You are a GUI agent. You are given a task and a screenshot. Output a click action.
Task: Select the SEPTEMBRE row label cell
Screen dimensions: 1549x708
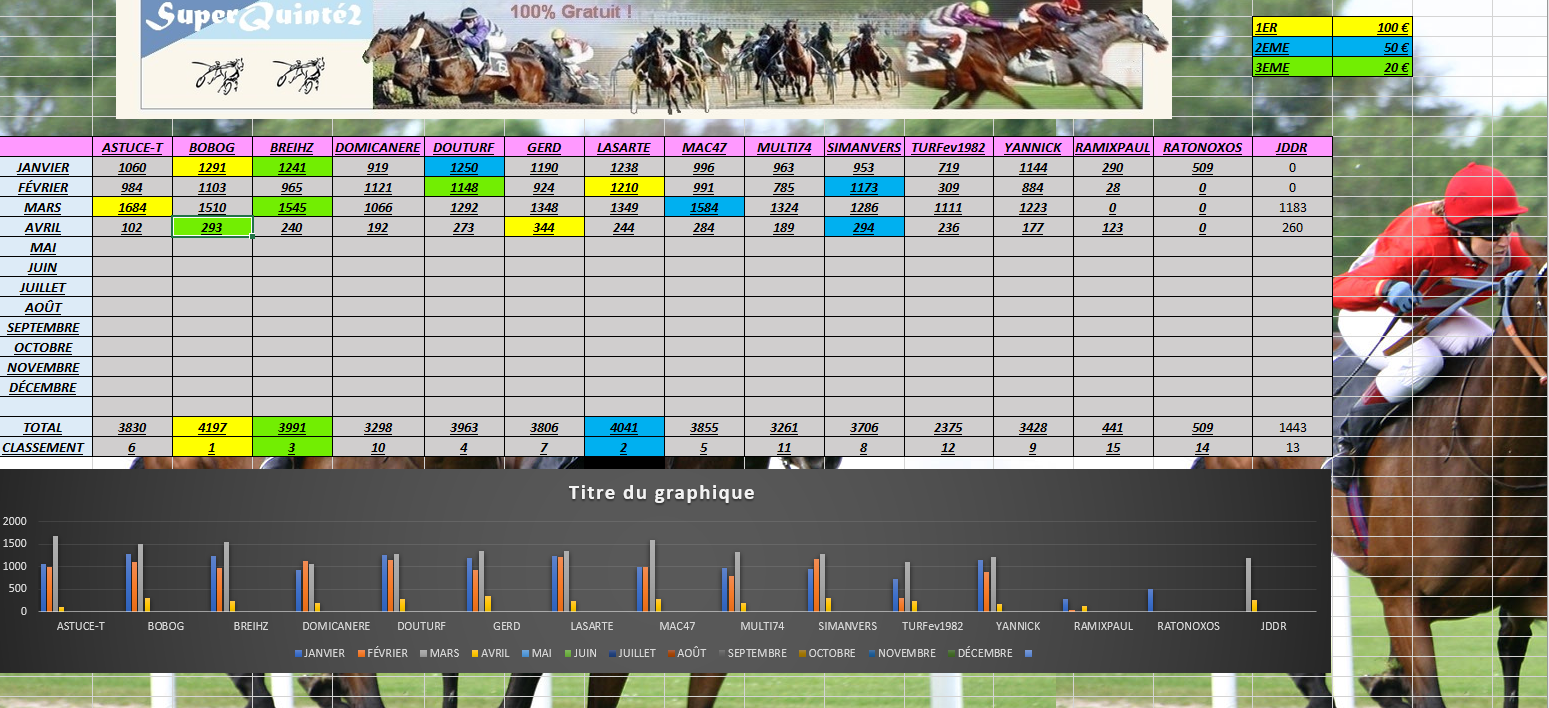(x=46, y=327)
